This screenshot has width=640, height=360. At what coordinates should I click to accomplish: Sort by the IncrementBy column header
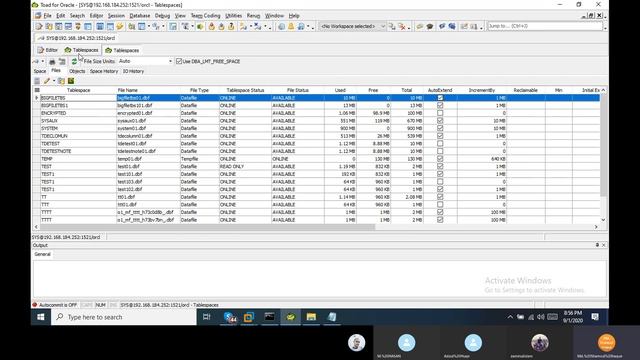(x=482, y=90)
